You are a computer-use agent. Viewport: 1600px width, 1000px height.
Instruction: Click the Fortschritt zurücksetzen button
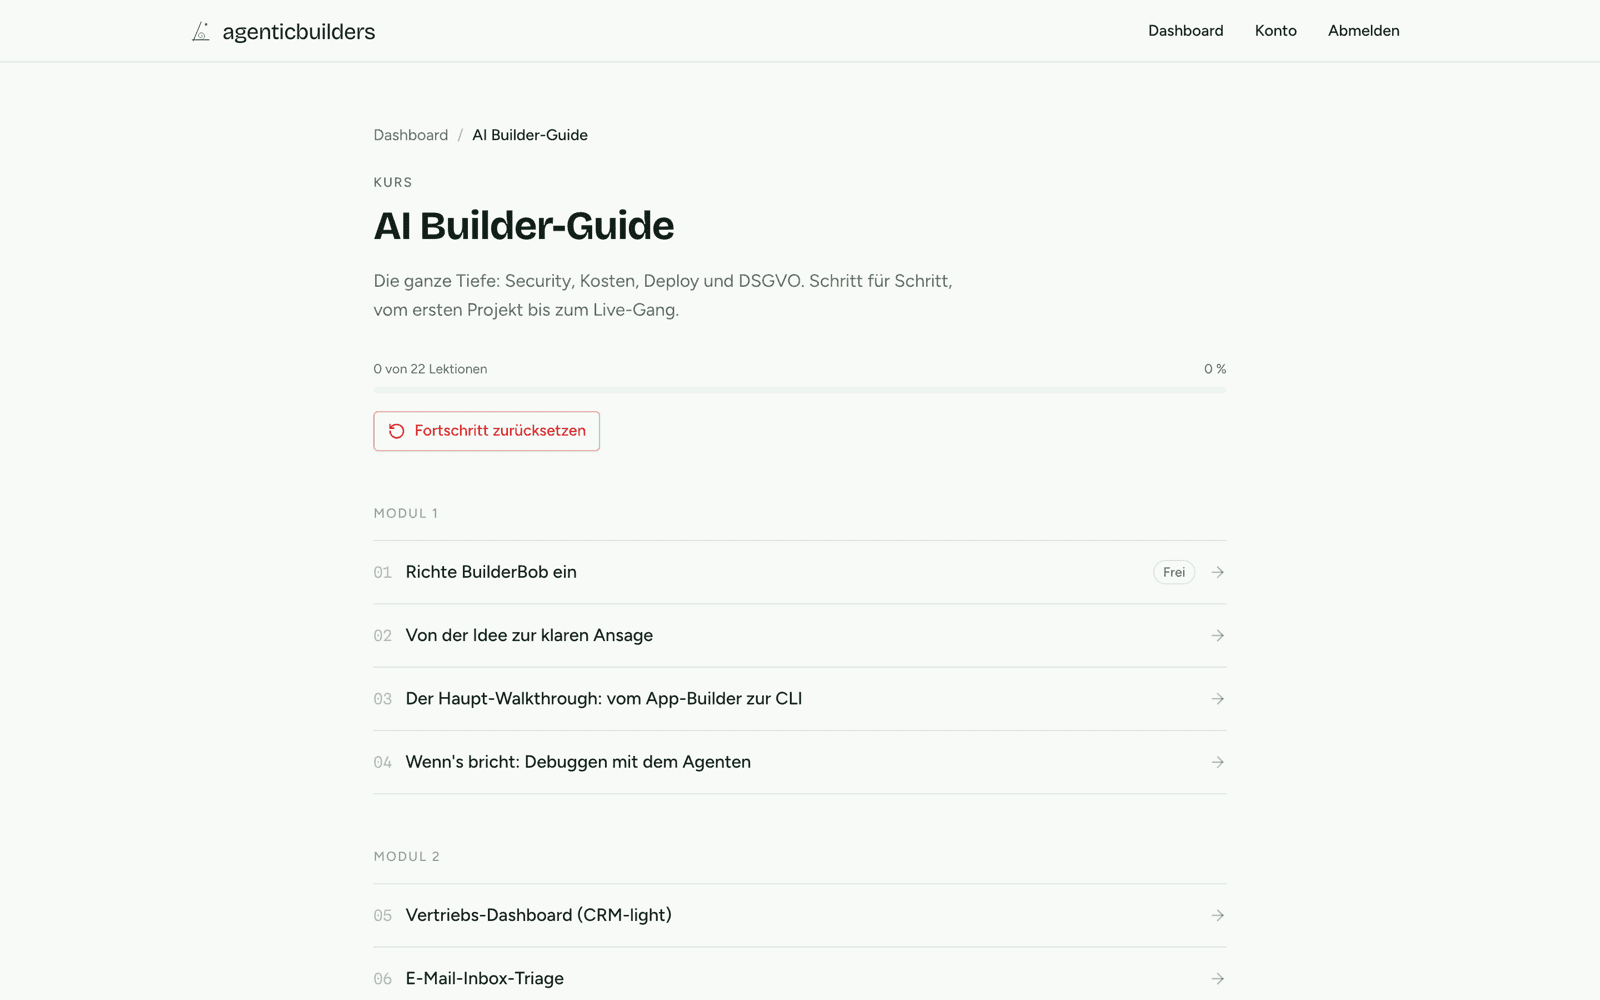coord(487,431)
